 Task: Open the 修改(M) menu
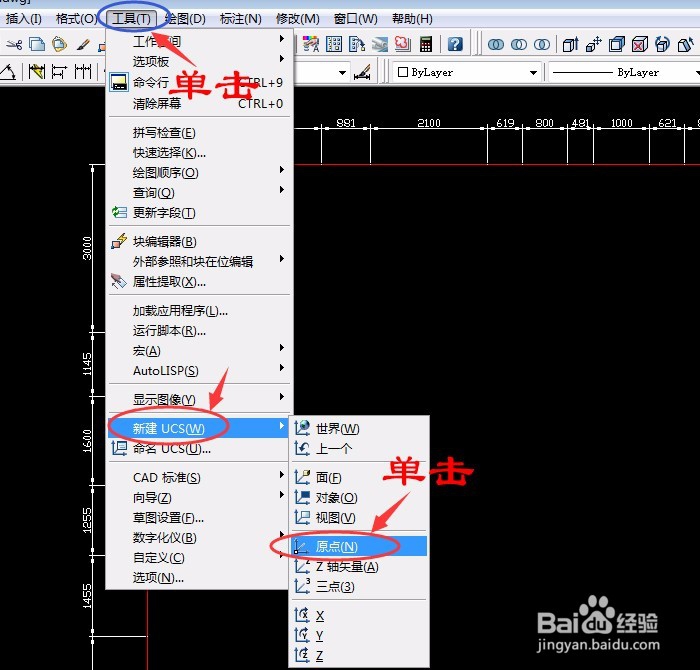tap(298, 19)
